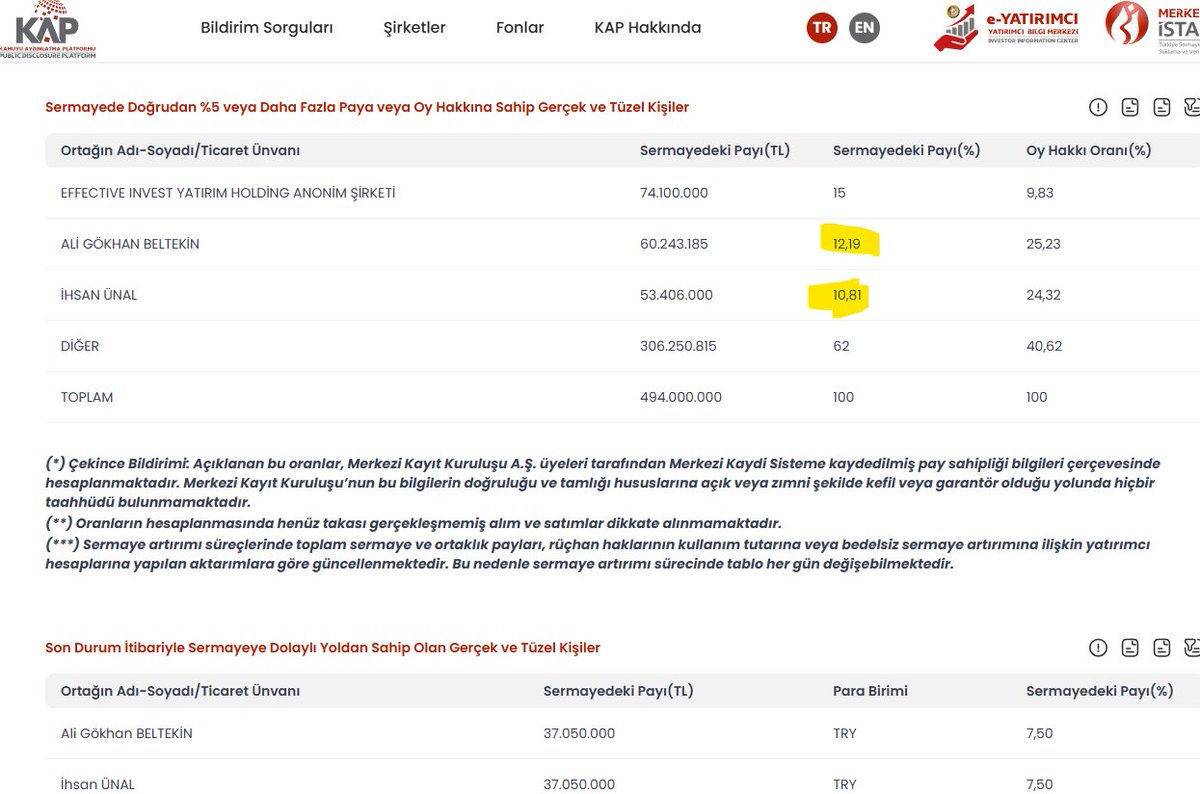Click the filter icon above the direct shareholders table
The height and width of the screenshot is (794, 1200).
(x=1192, y=107)
